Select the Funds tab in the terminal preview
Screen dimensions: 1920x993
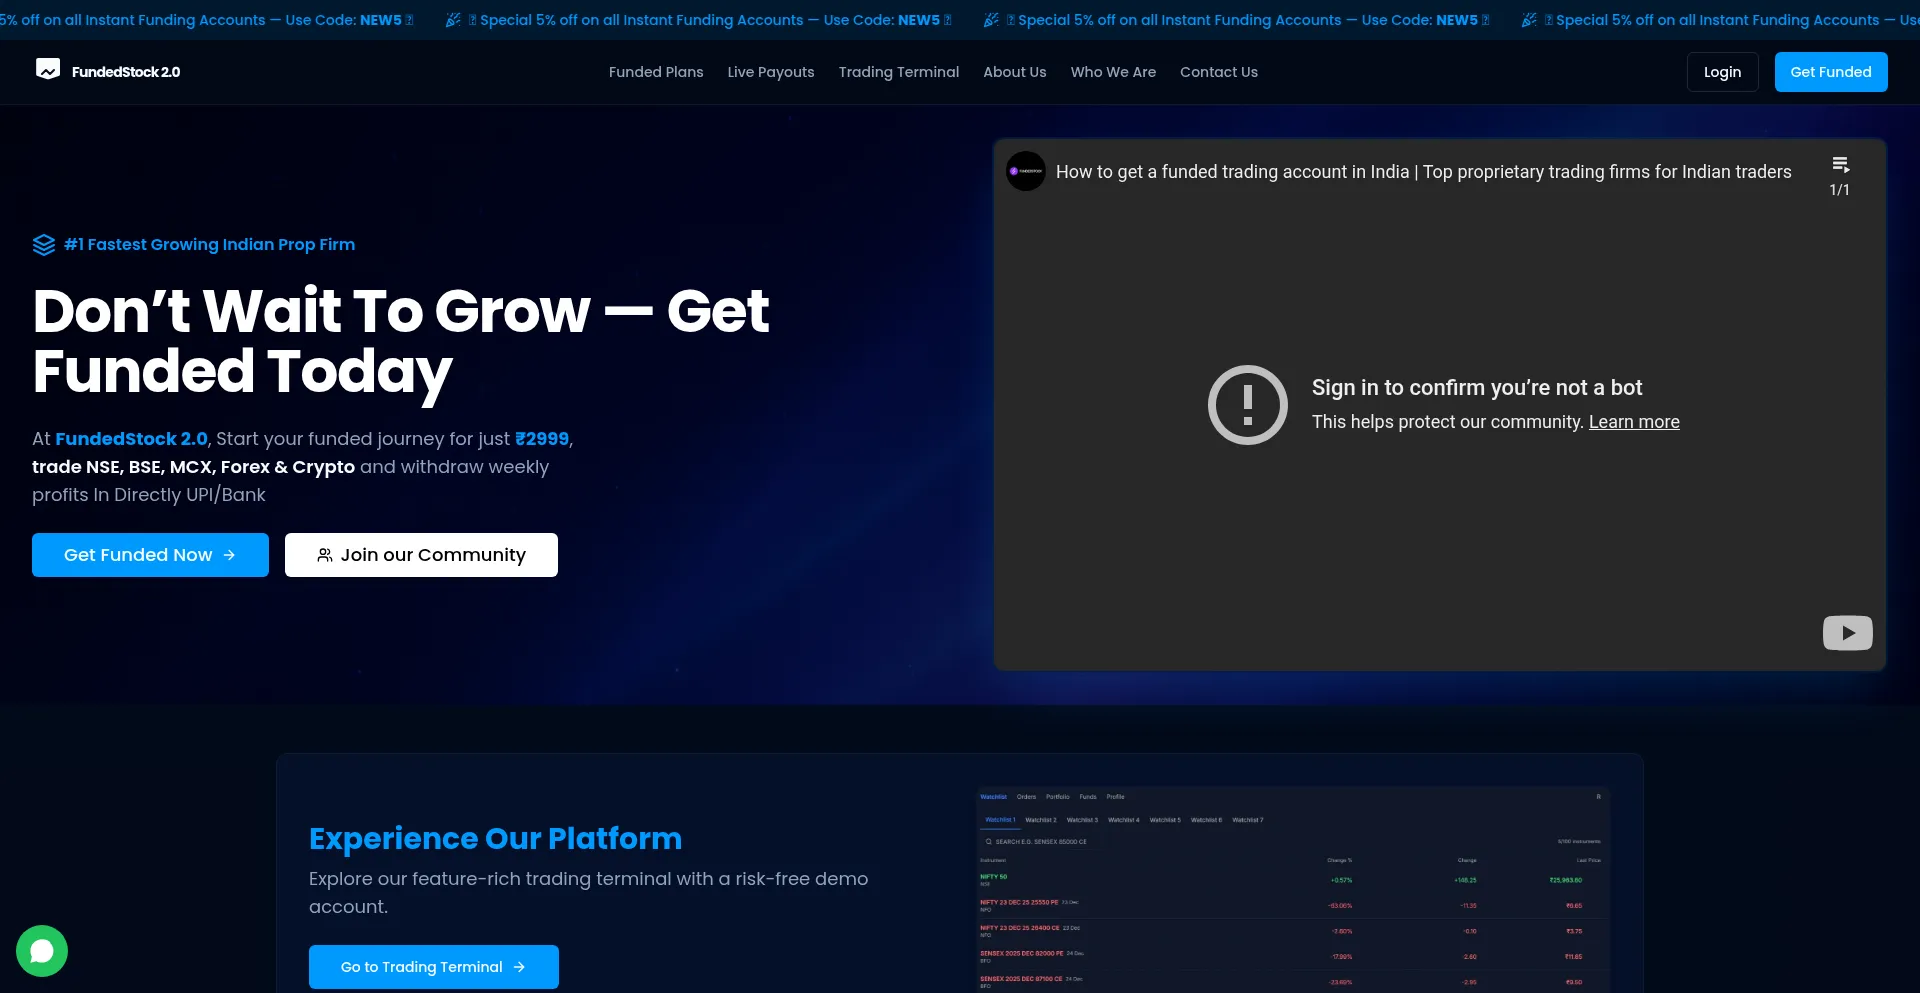(1088, 797)
